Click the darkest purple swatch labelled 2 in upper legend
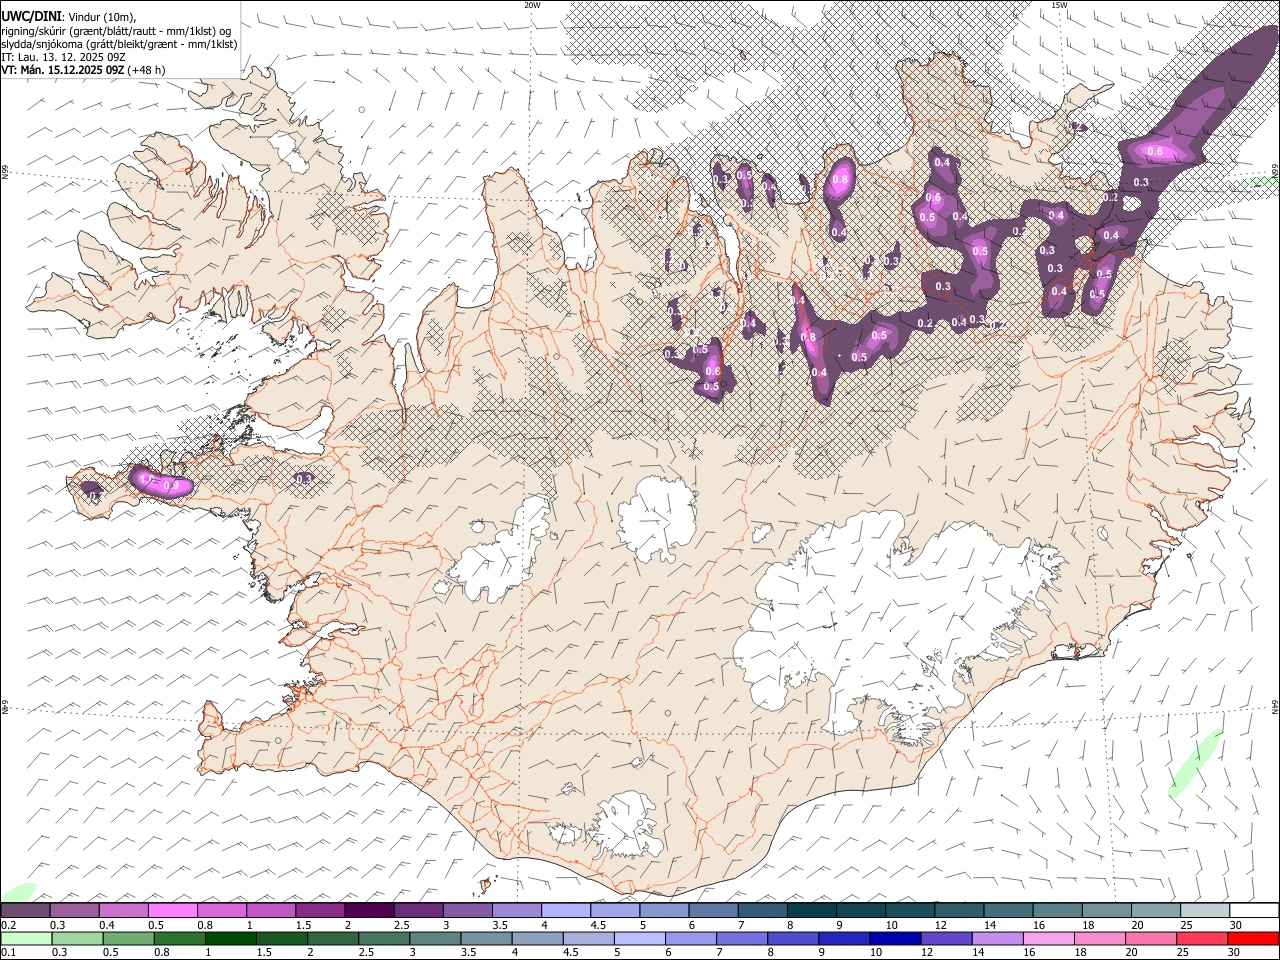 tap(369, 911)
